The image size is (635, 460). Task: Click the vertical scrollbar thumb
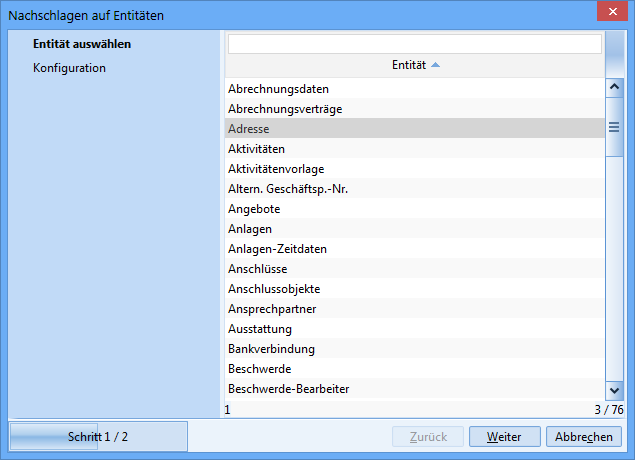coord(614,128)
